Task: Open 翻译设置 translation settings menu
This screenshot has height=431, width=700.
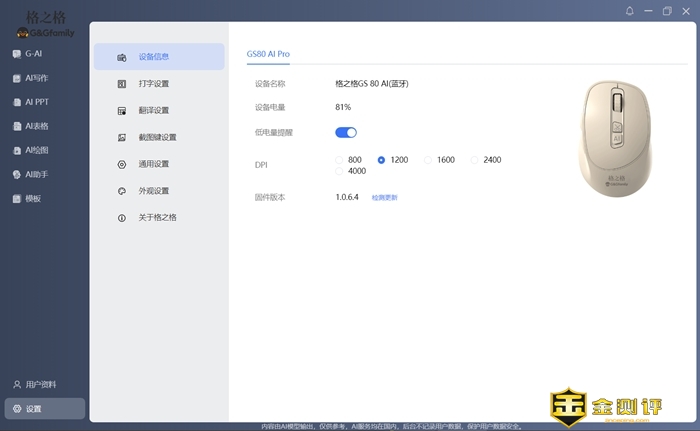Action: coord(154,110)
